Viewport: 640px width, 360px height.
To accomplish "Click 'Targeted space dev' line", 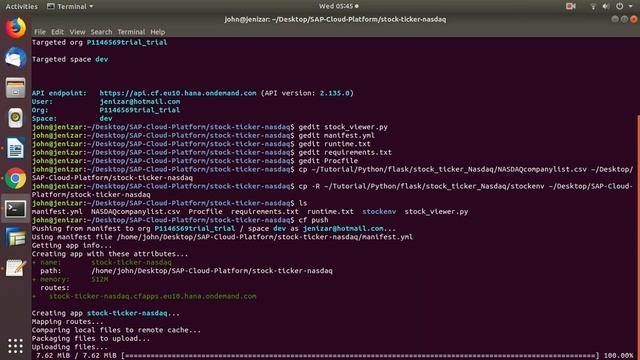I will tap(70, 59).
